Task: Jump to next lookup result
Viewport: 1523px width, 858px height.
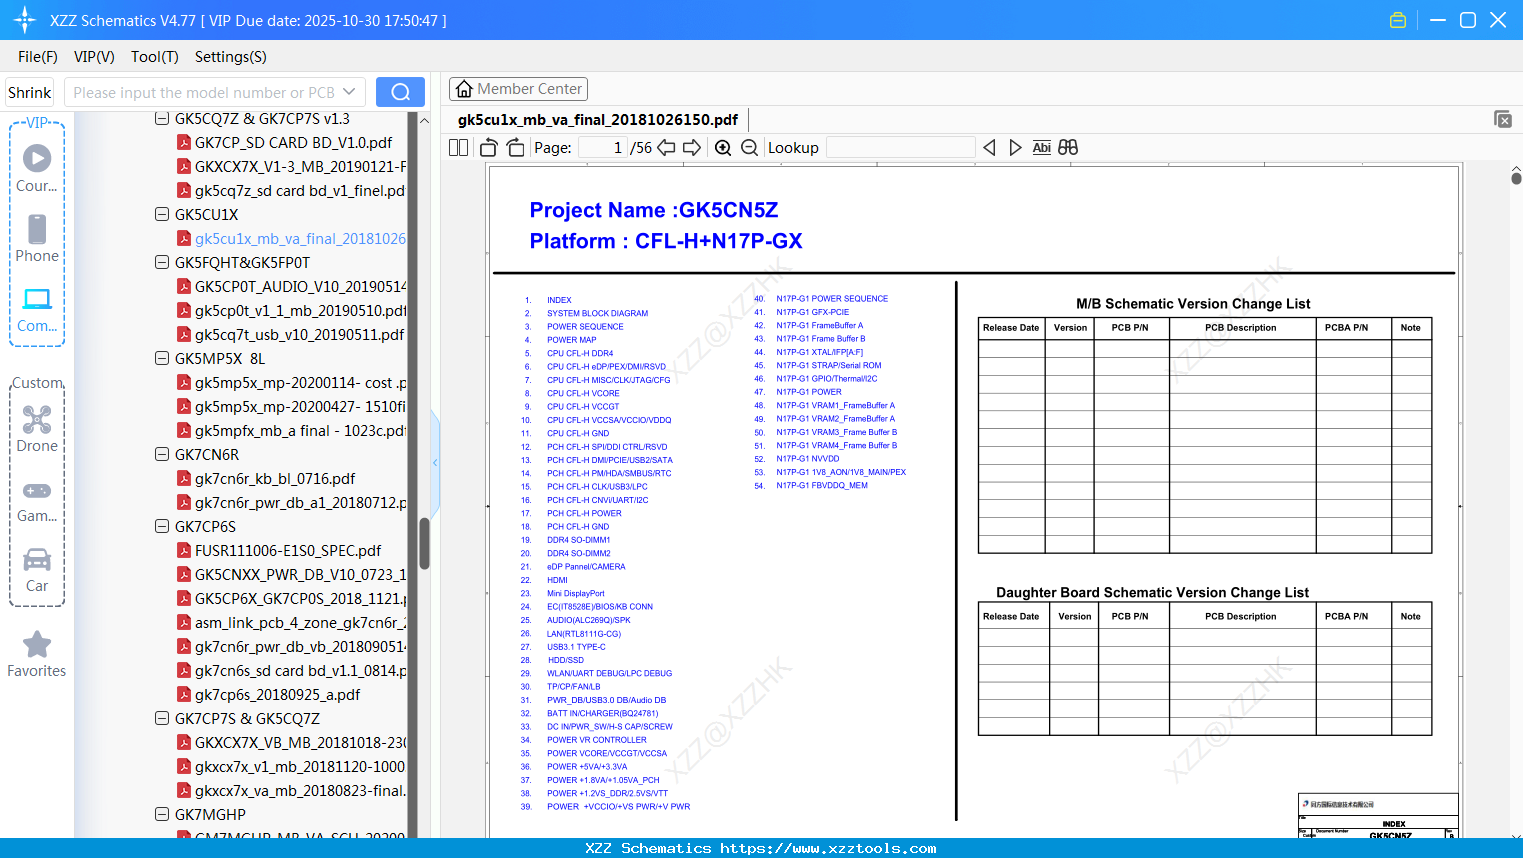Action: [x=1015, y=148]
